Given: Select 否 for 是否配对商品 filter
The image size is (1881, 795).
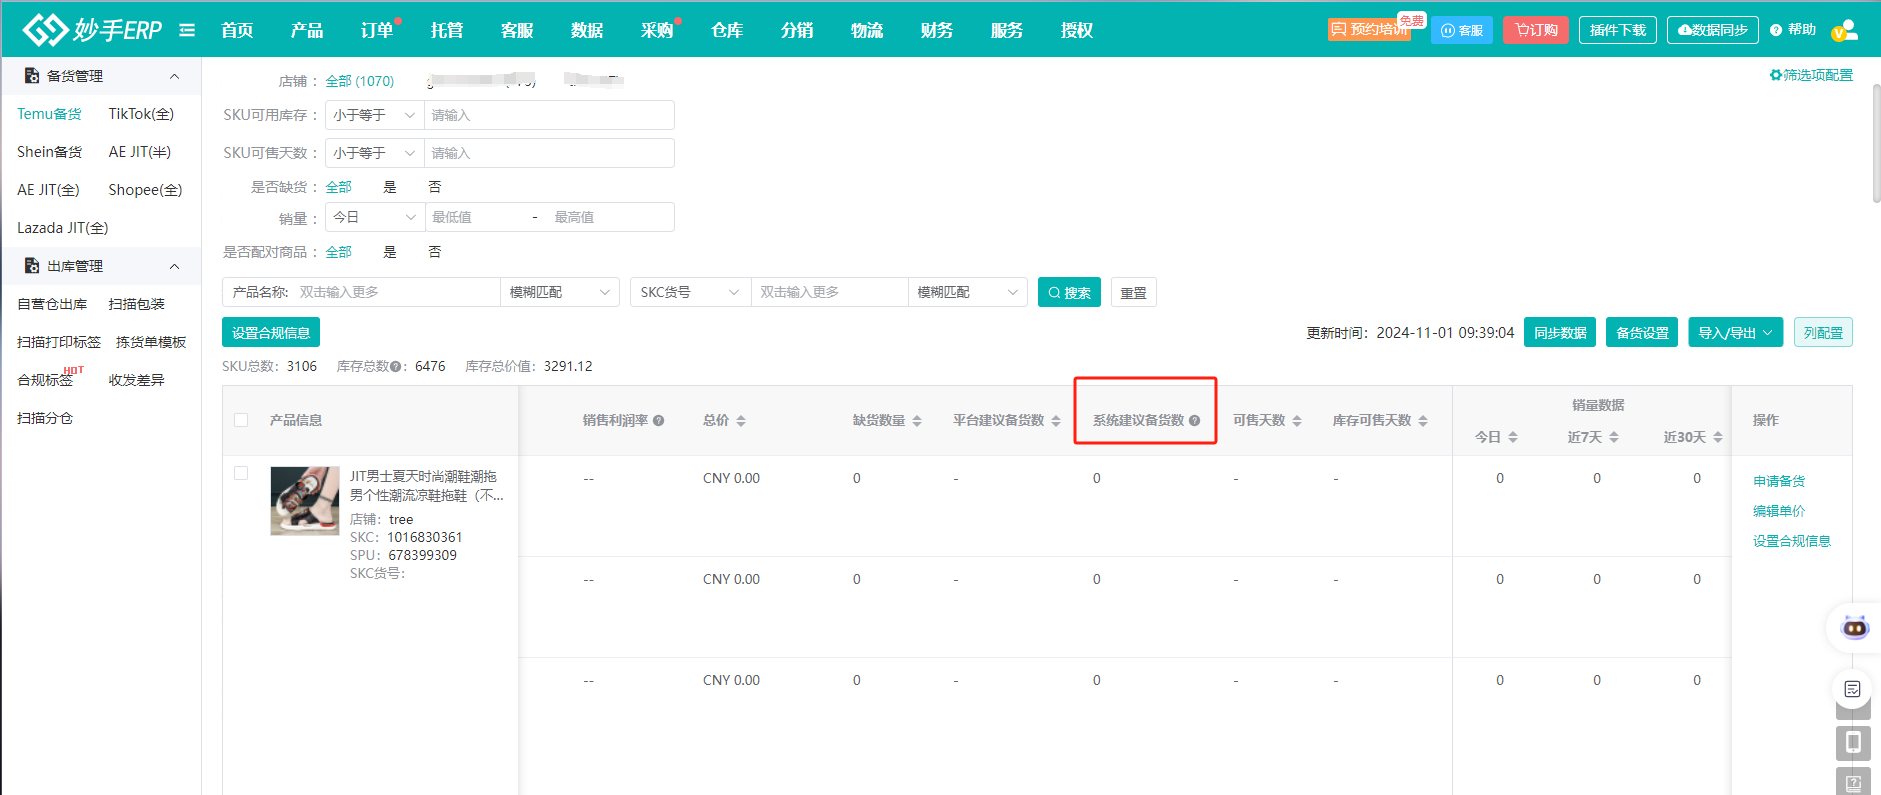Looking at the screenshot, I should pos(435,252).
